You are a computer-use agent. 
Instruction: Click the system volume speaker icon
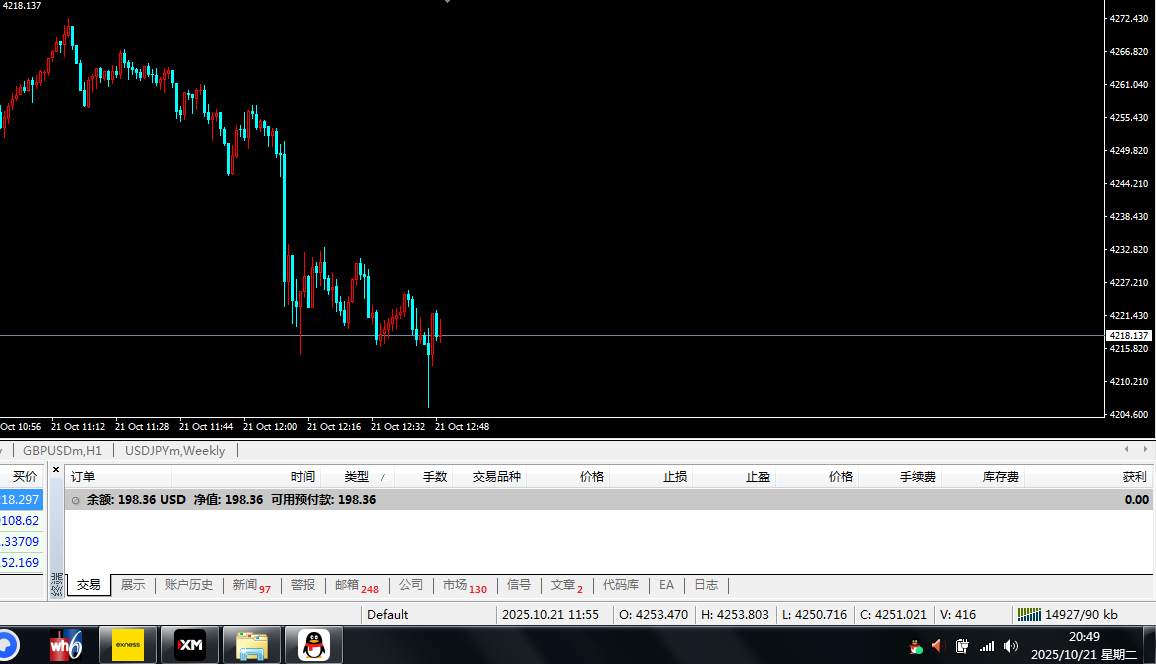pyautogui.click(x=1011, y=646)
